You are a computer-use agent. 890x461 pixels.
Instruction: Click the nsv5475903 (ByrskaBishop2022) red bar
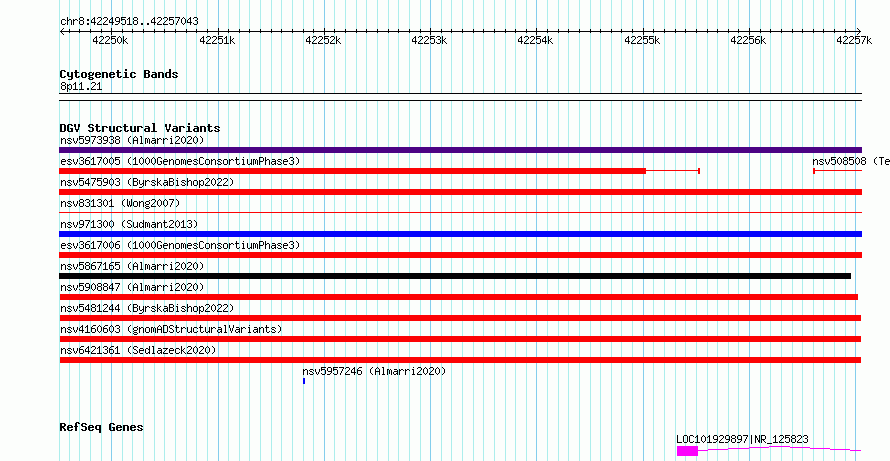(x=460, y=192)
